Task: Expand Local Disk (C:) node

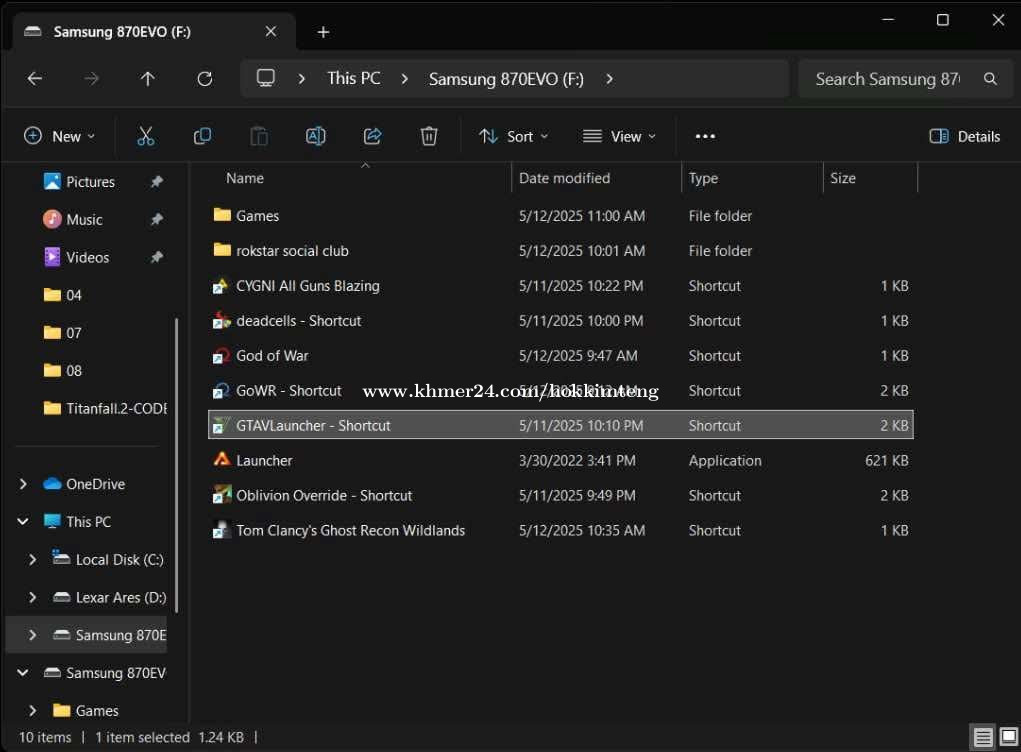Action: 33,559
